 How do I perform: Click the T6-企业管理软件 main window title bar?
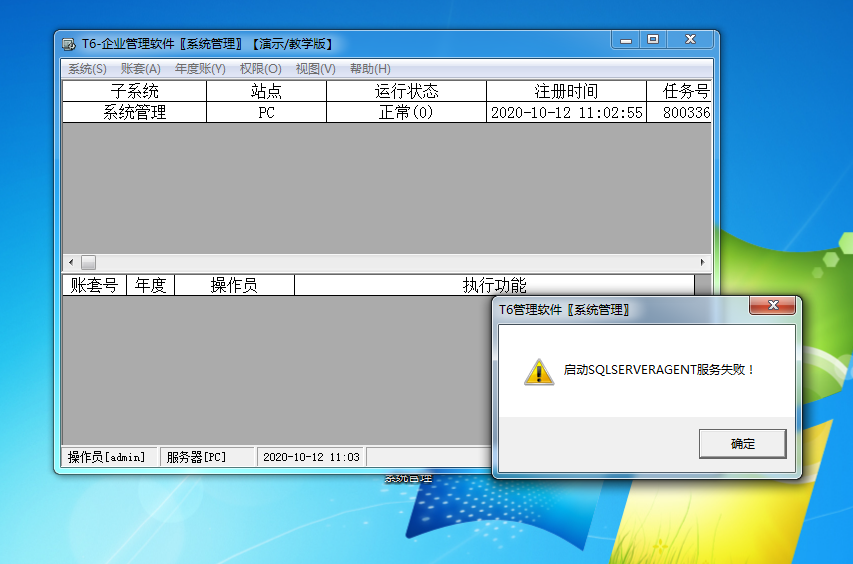click(337, 44)
